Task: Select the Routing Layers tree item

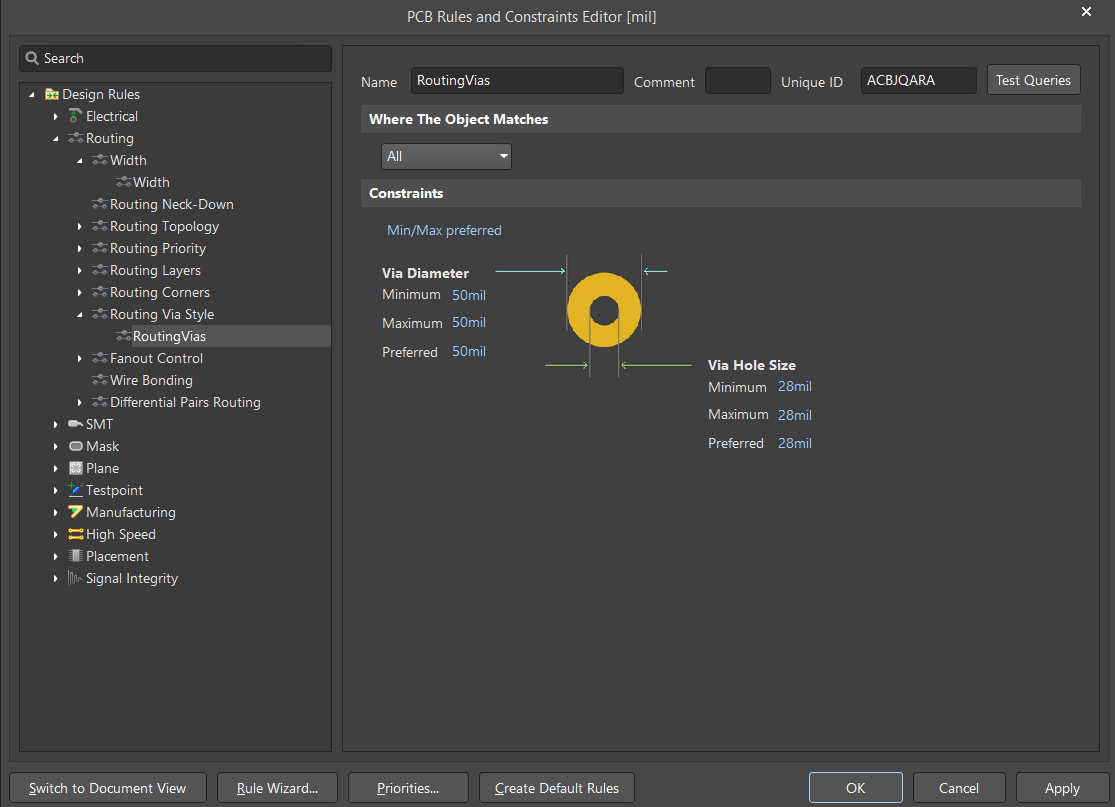Action: pos(155,270)
